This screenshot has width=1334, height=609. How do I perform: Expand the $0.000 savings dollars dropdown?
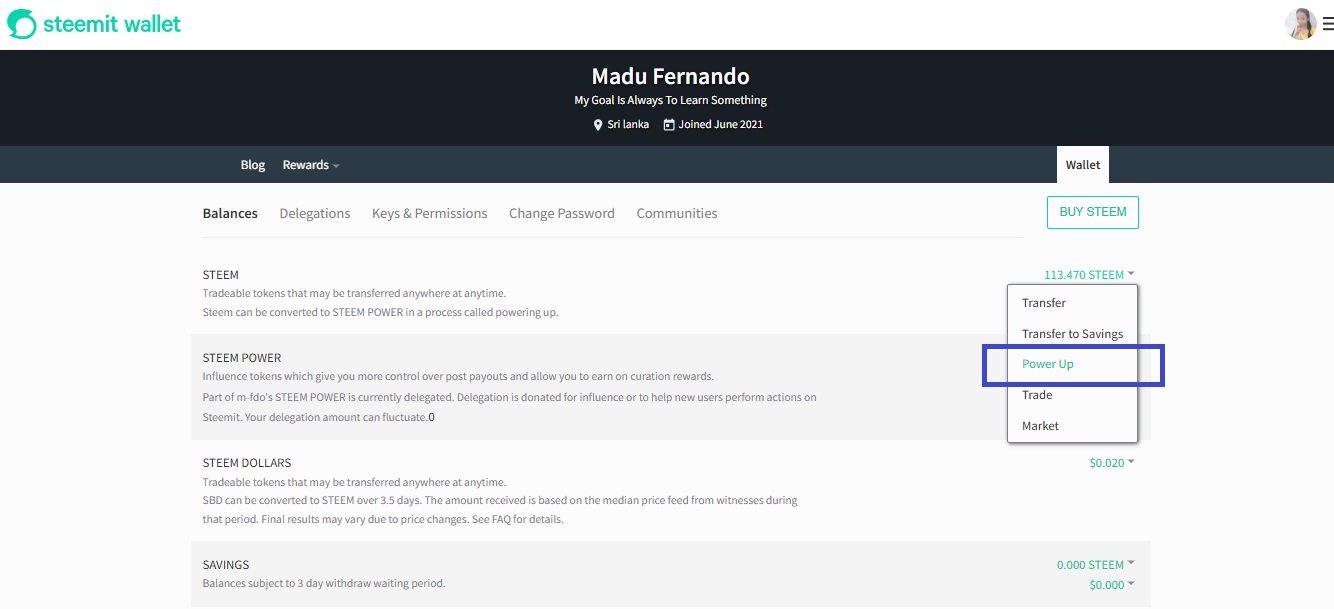[x=1112, y=585]
